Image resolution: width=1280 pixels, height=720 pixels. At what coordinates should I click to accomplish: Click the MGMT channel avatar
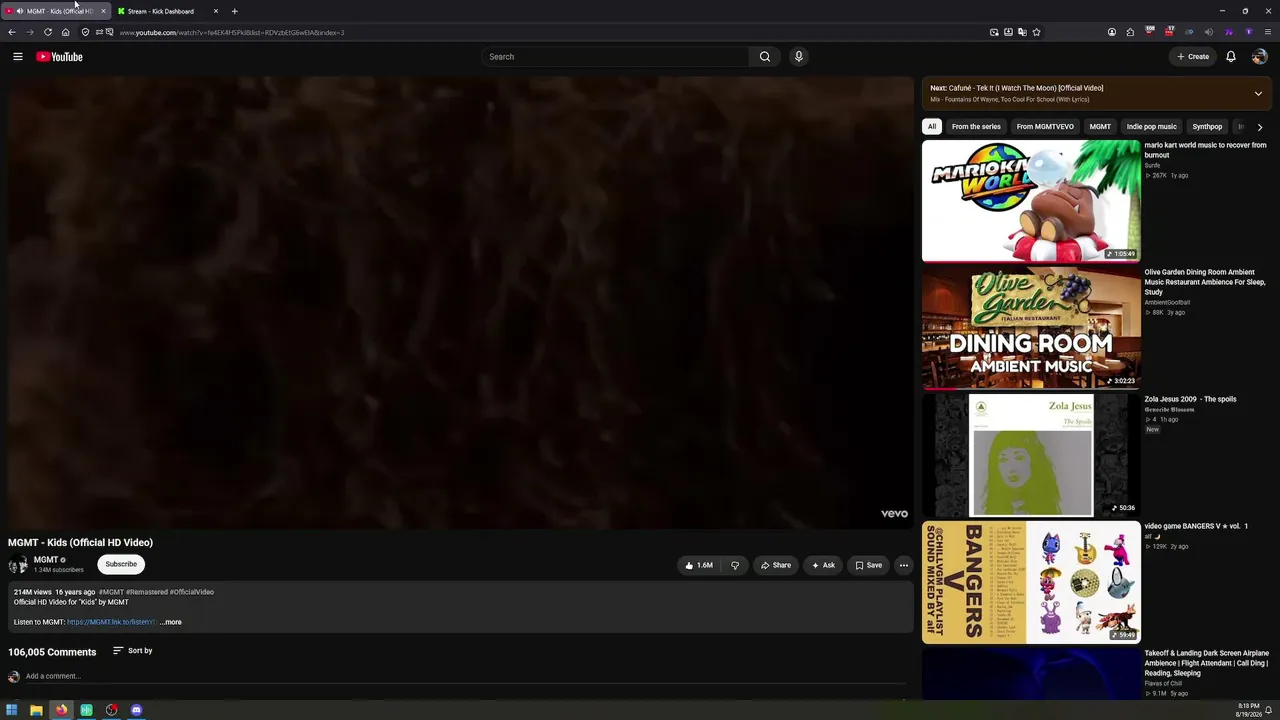click(18, 564)
